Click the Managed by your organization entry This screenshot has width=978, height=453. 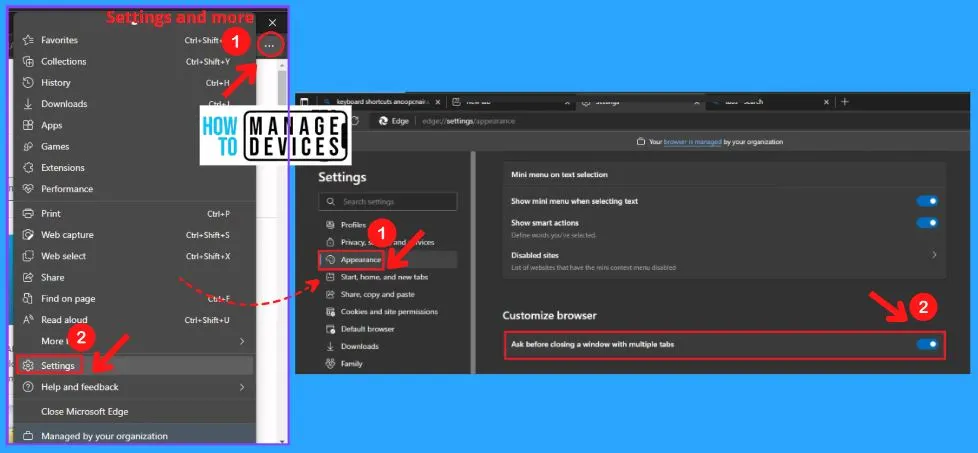pos(134,436)
